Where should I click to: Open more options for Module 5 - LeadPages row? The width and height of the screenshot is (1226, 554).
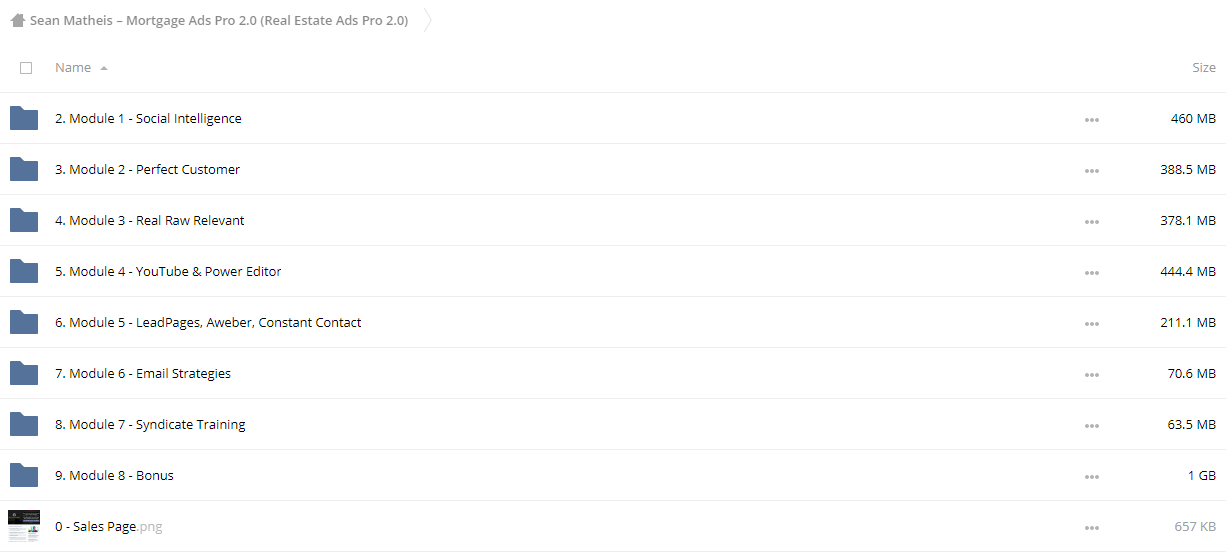point(1091,323)
